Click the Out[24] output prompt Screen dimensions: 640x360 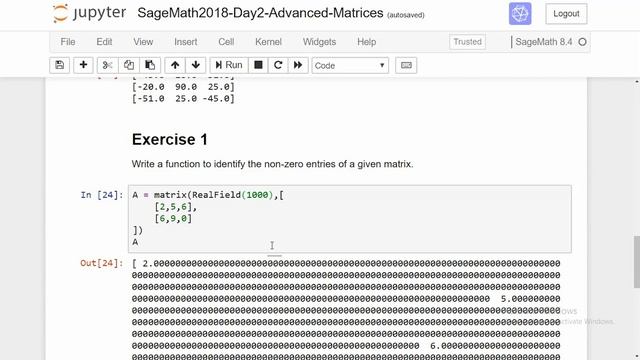pos(102,263)
